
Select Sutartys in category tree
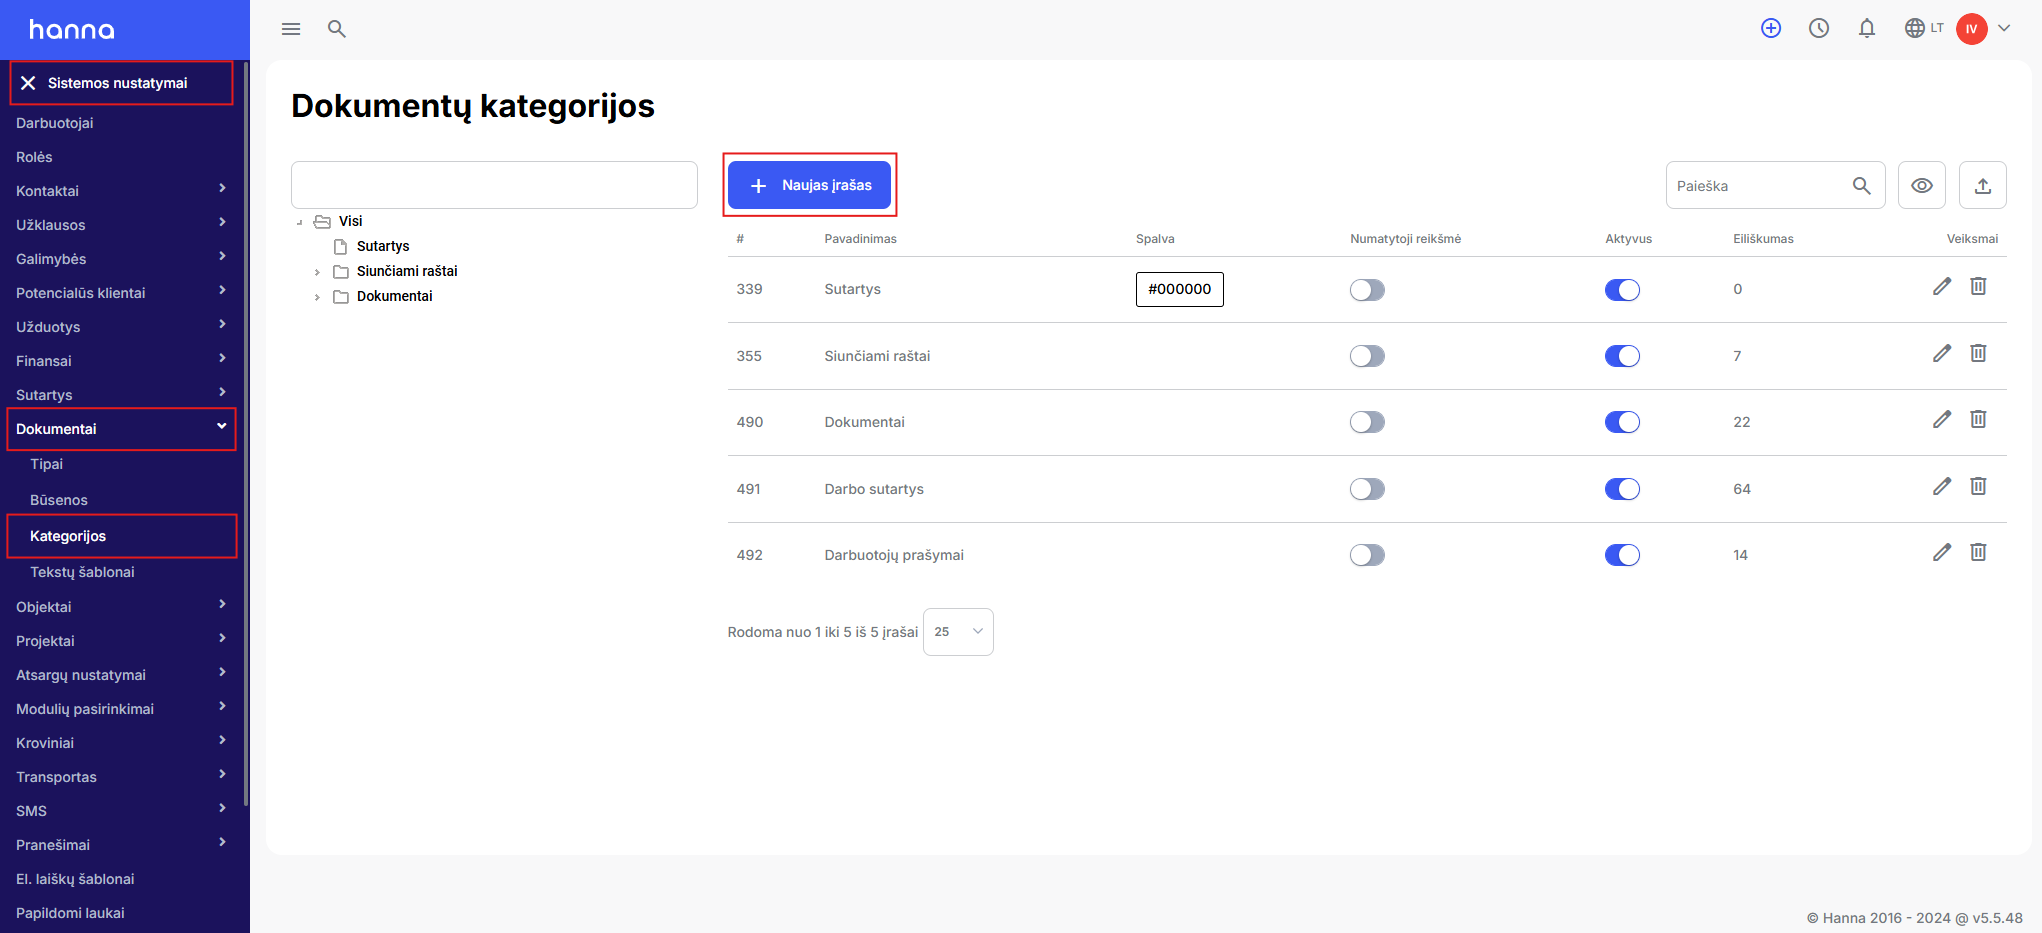coord(383,246)
